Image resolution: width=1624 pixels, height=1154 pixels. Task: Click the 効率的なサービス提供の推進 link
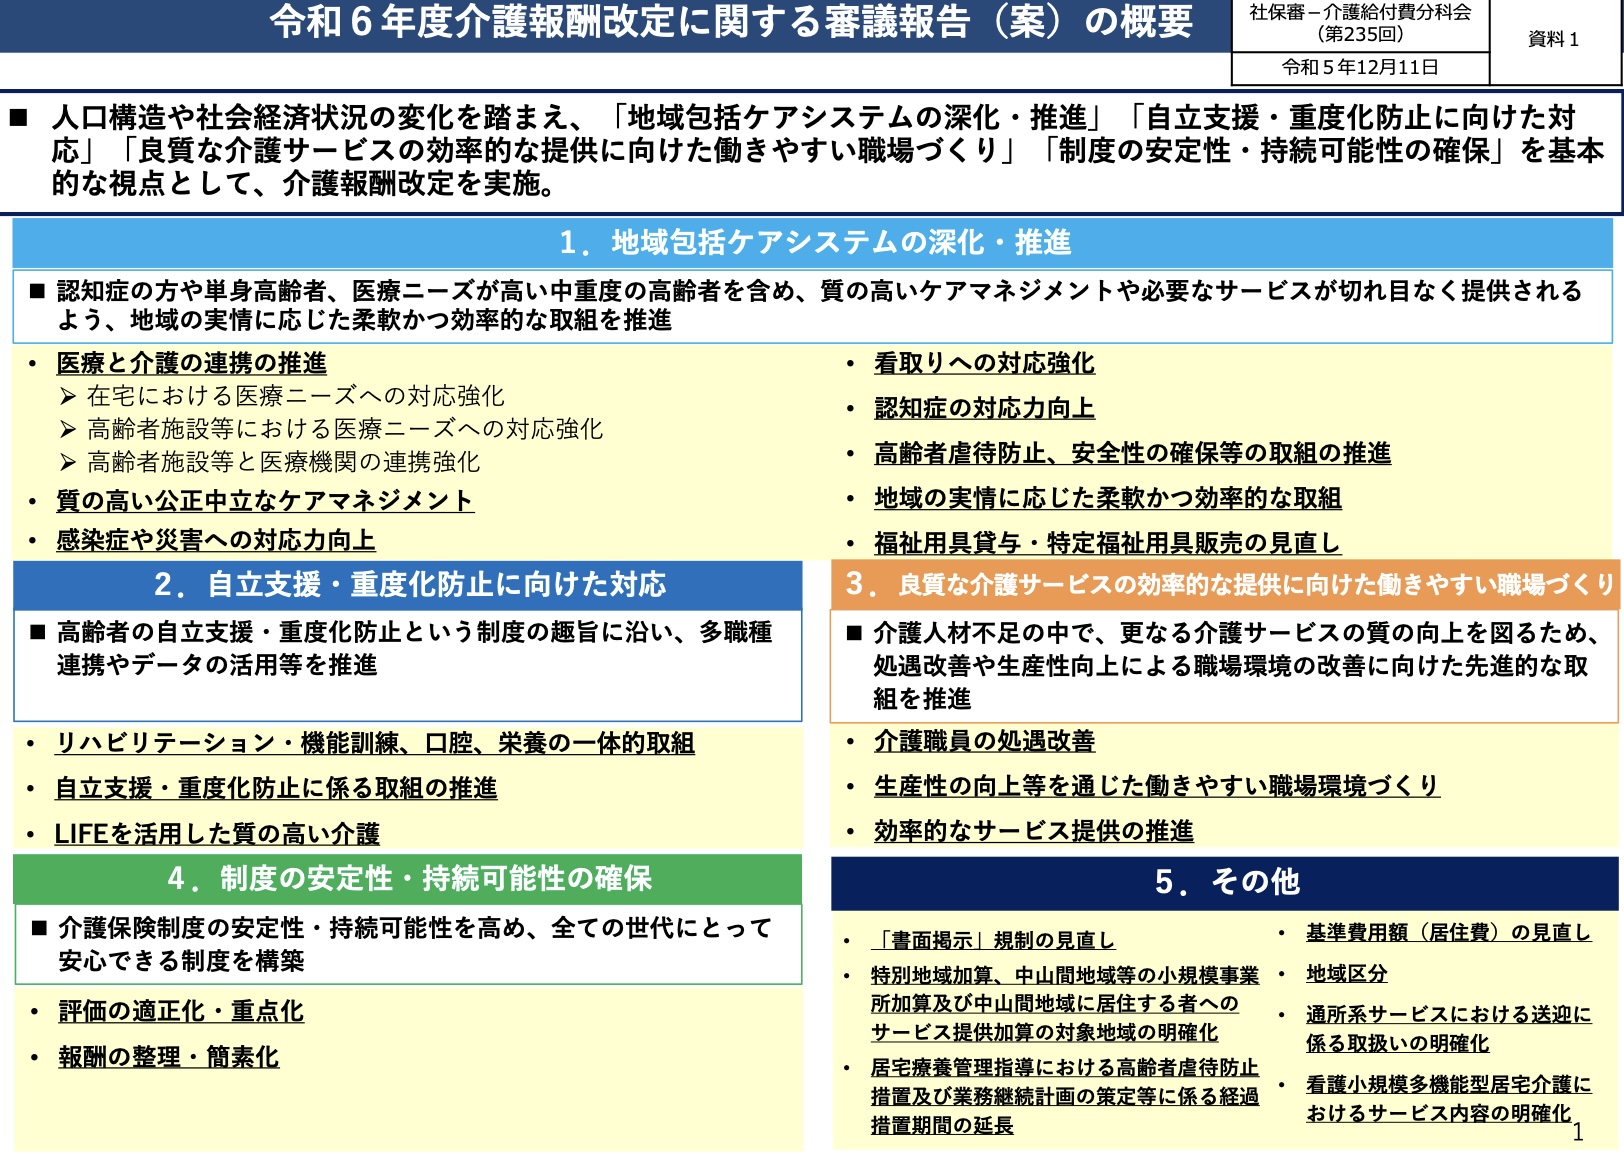pos(1033,831)
